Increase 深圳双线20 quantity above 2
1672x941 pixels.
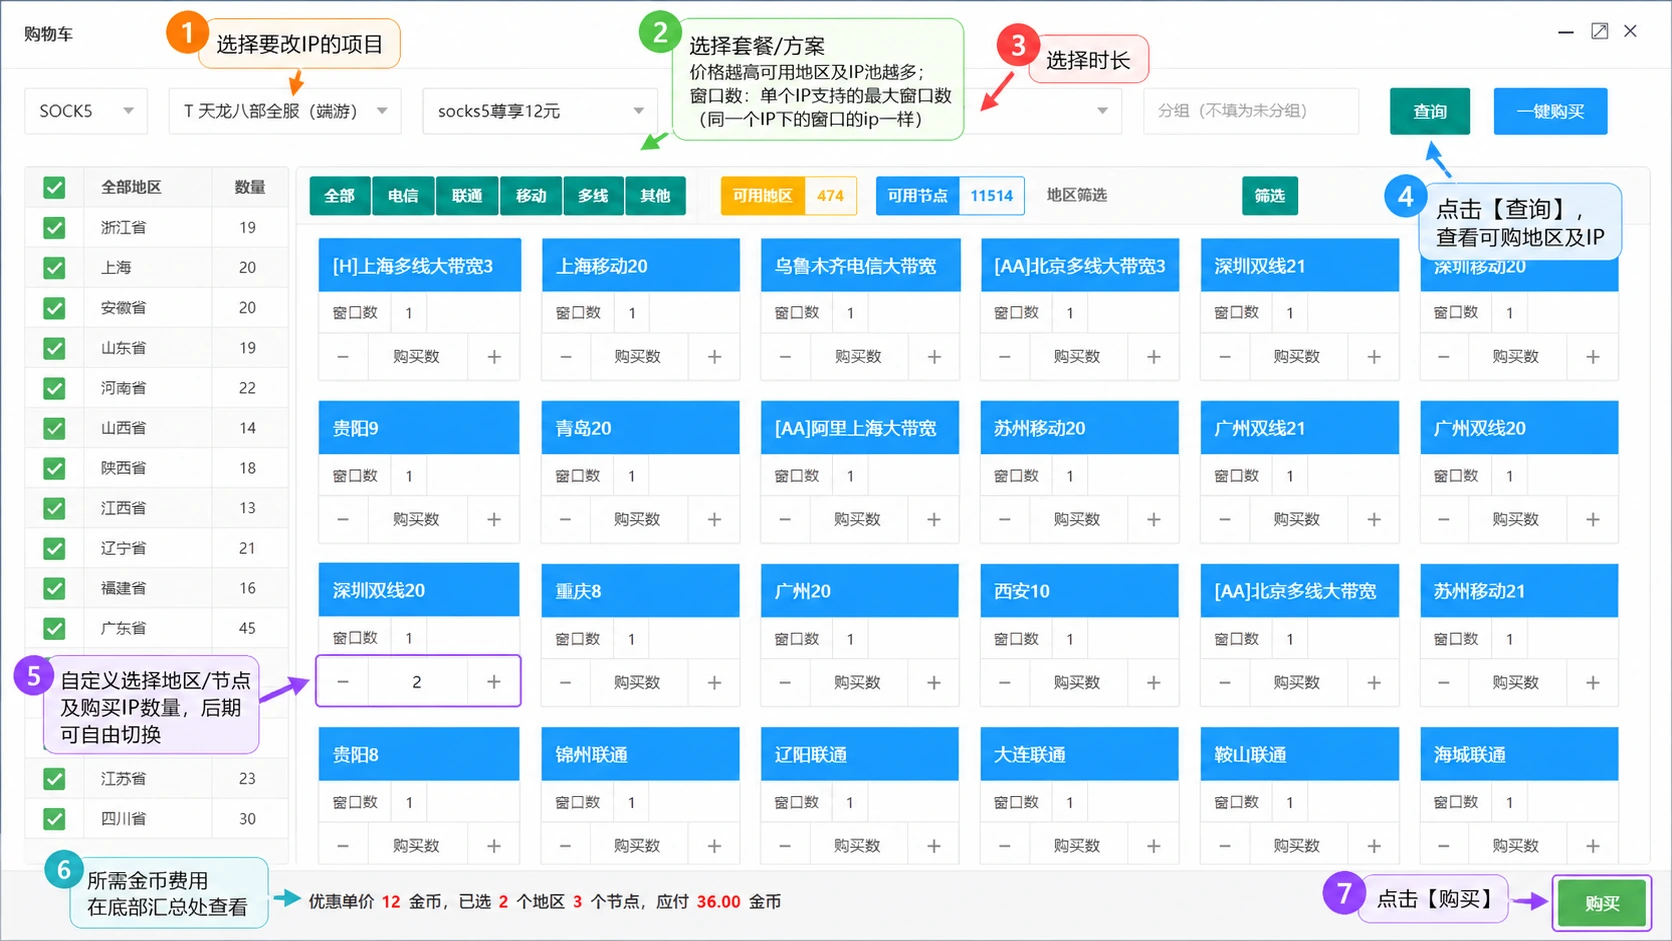(494, 682)
